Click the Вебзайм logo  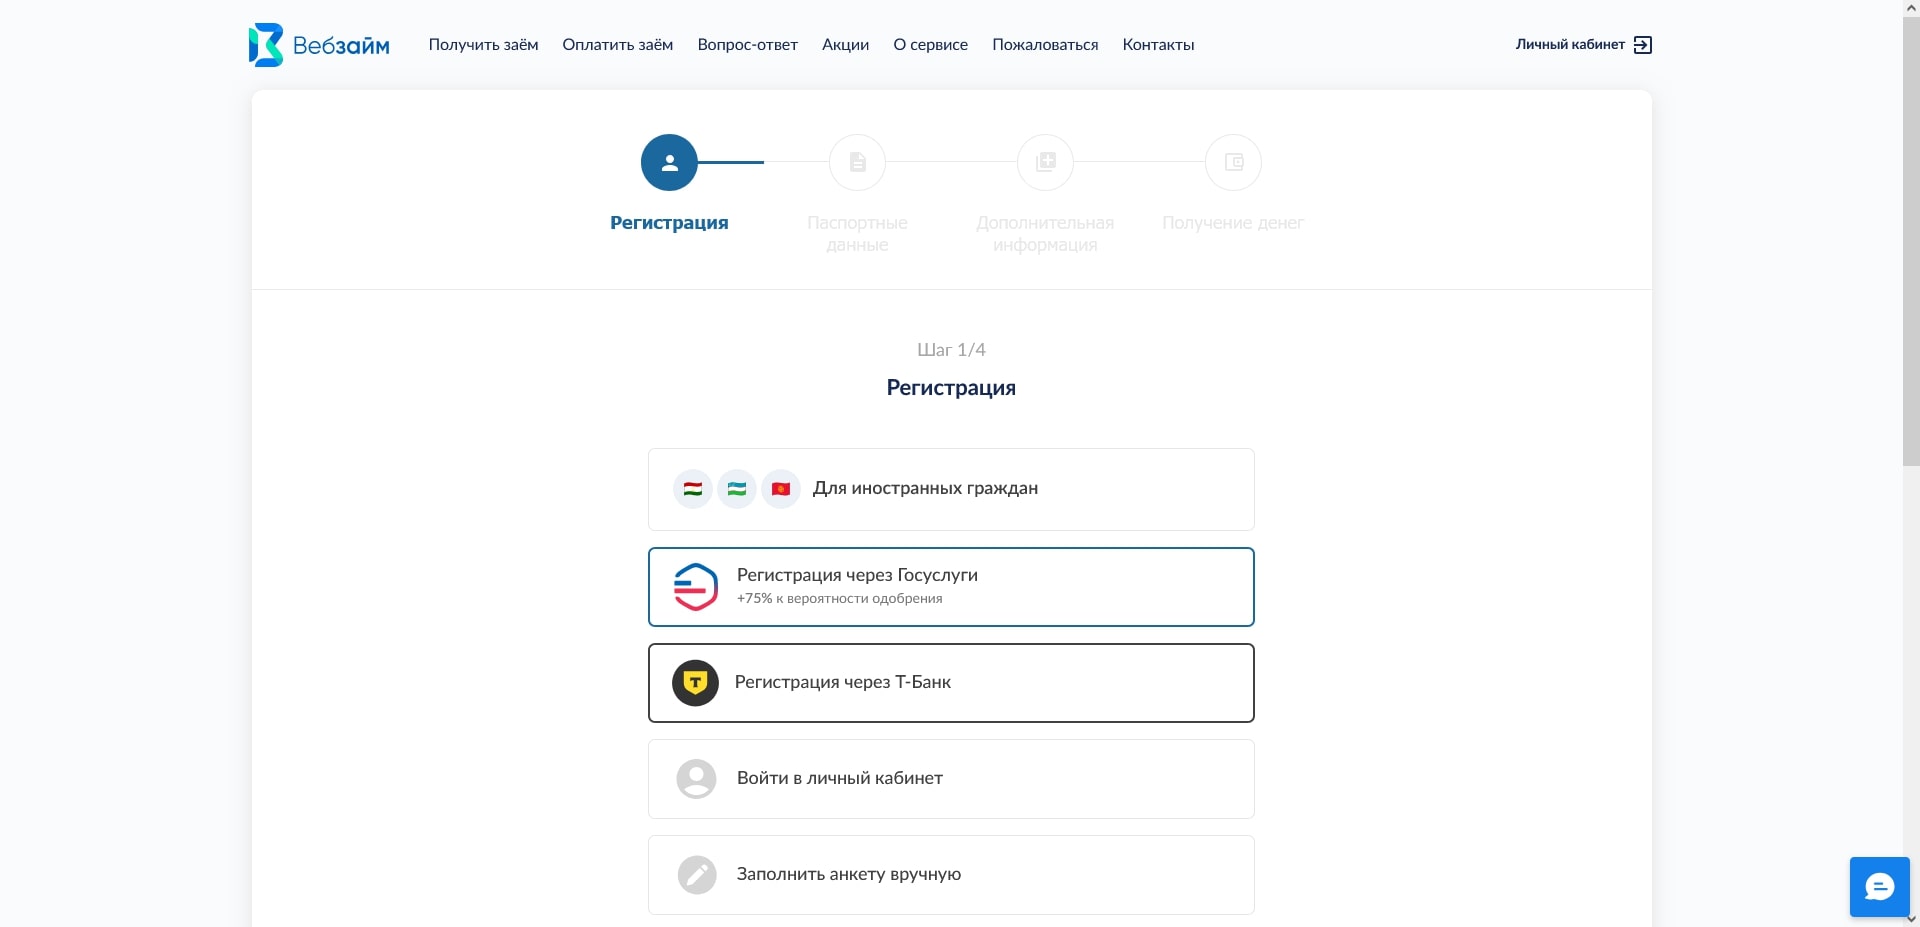pos(318,45)
